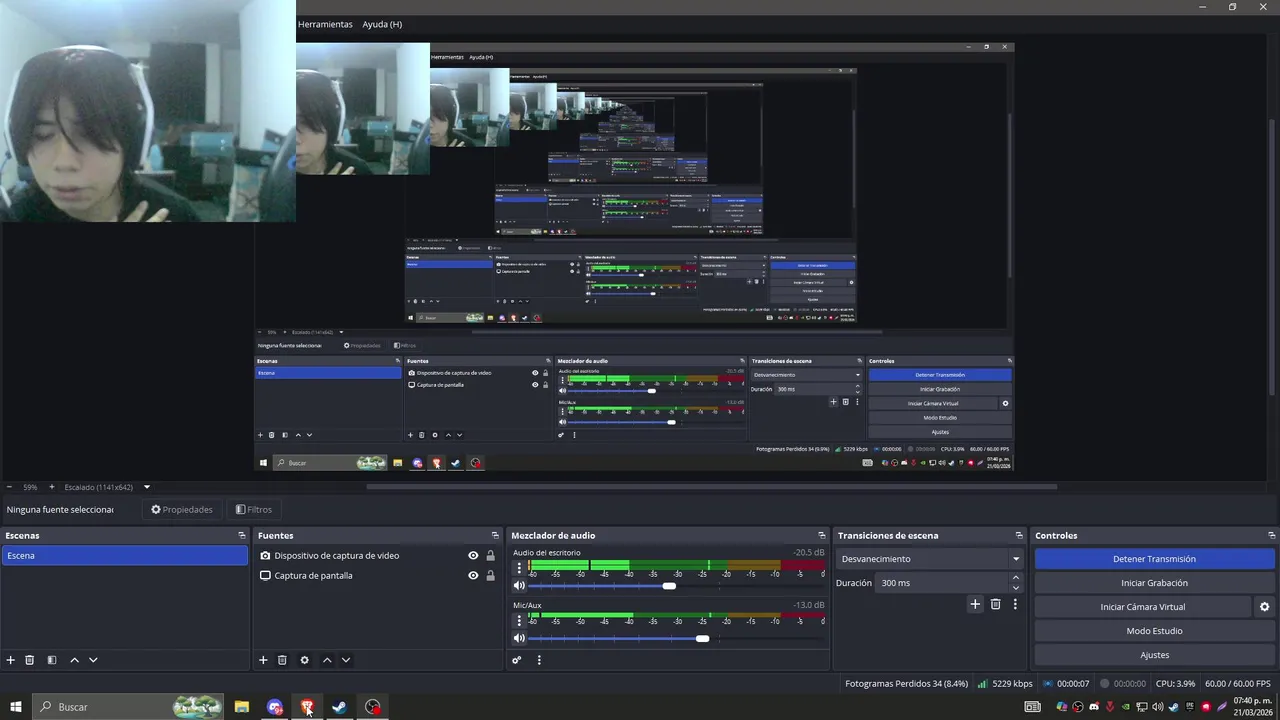
Task: Open Mic/Aux options three dots
Action: click(x=519, y=620)
